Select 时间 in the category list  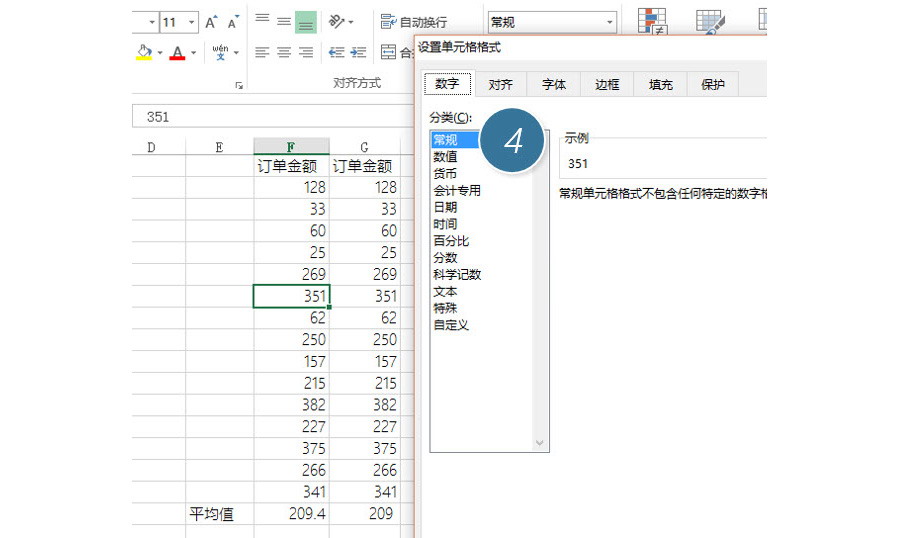445,224
